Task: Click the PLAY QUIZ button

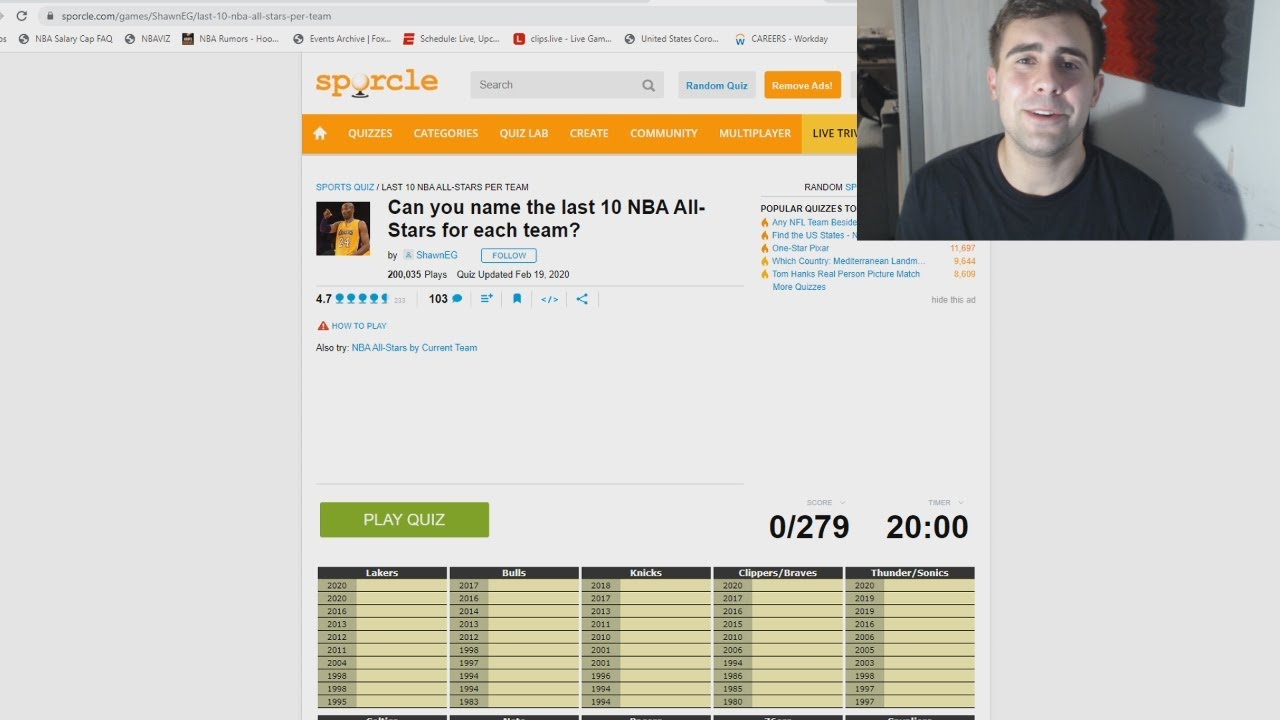Action: pyautogui.click(x=404, y=520)
